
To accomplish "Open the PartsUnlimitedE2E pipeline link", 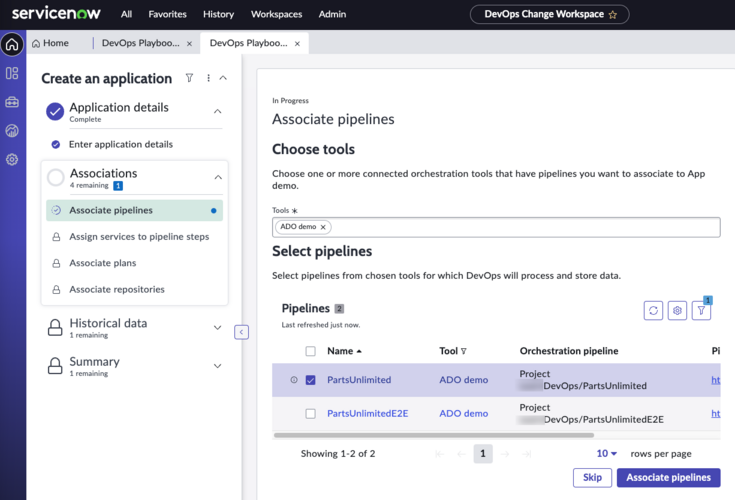I will tap(368, 413).
